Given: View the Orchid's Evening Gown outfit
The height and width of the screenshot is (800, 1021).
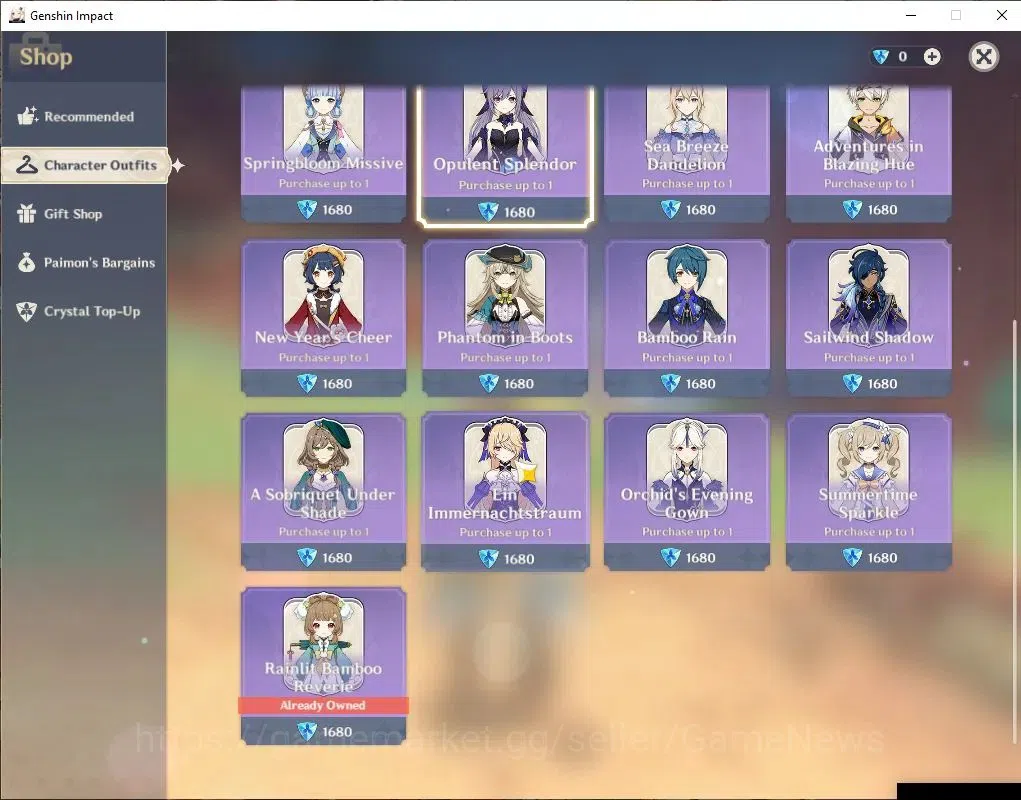Looking at the screenshot, I should (686, 491).
